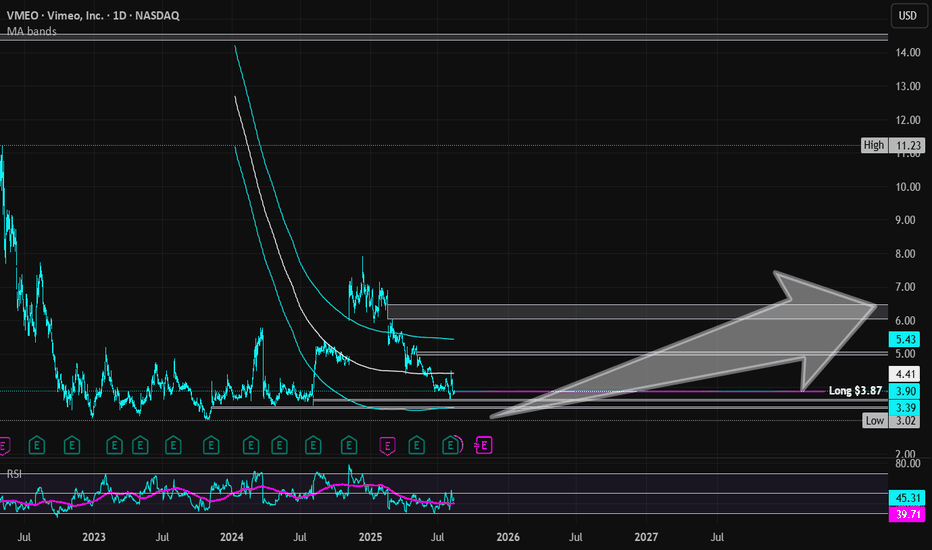
Task: Click the Low 3.02 price label
Action: (x=894, y=420)
